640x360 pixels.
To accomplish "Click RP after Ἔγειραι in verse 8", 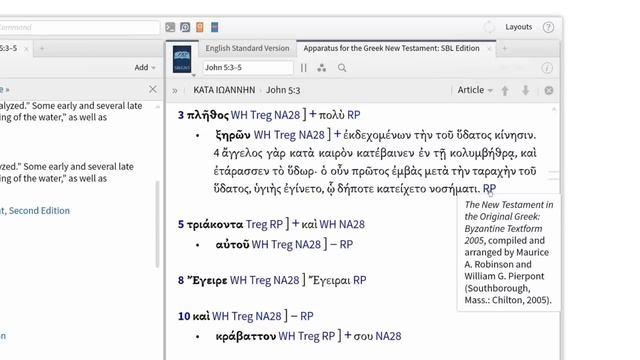I will click(x=360, y=280).
